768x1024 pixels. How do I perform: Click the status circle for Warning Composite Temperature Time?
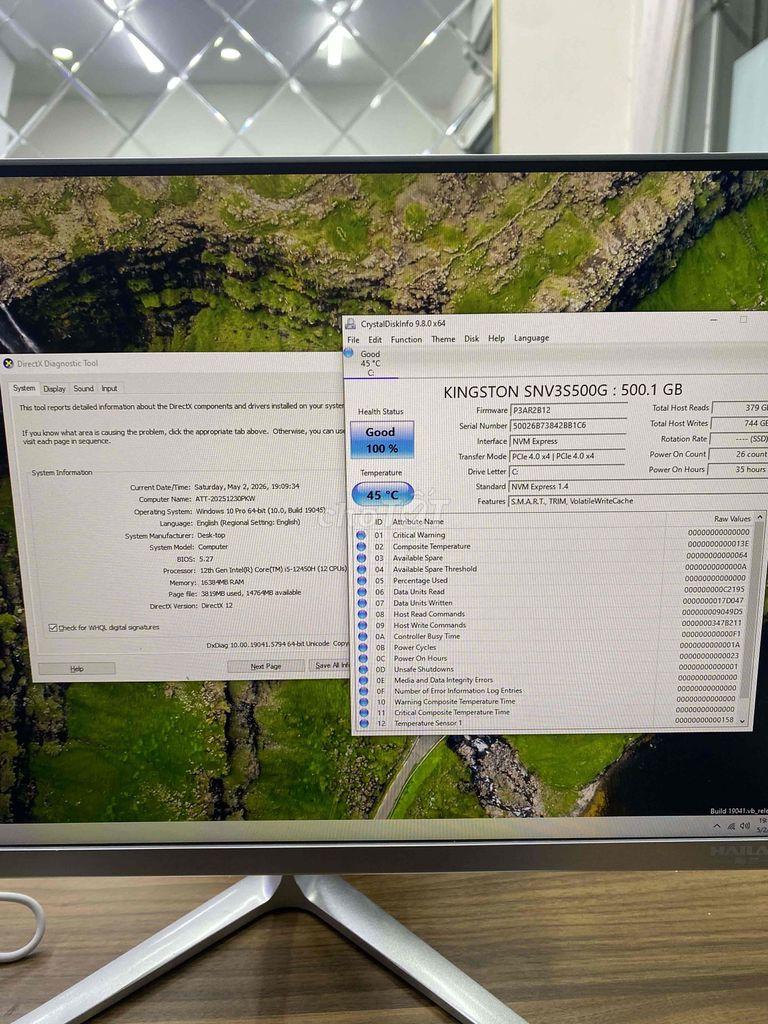click(x=364, y=701)
